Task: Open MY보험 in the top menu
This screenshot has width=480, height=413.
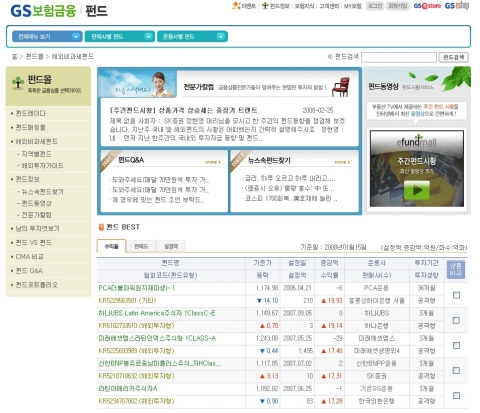Action: pos(353,6)
